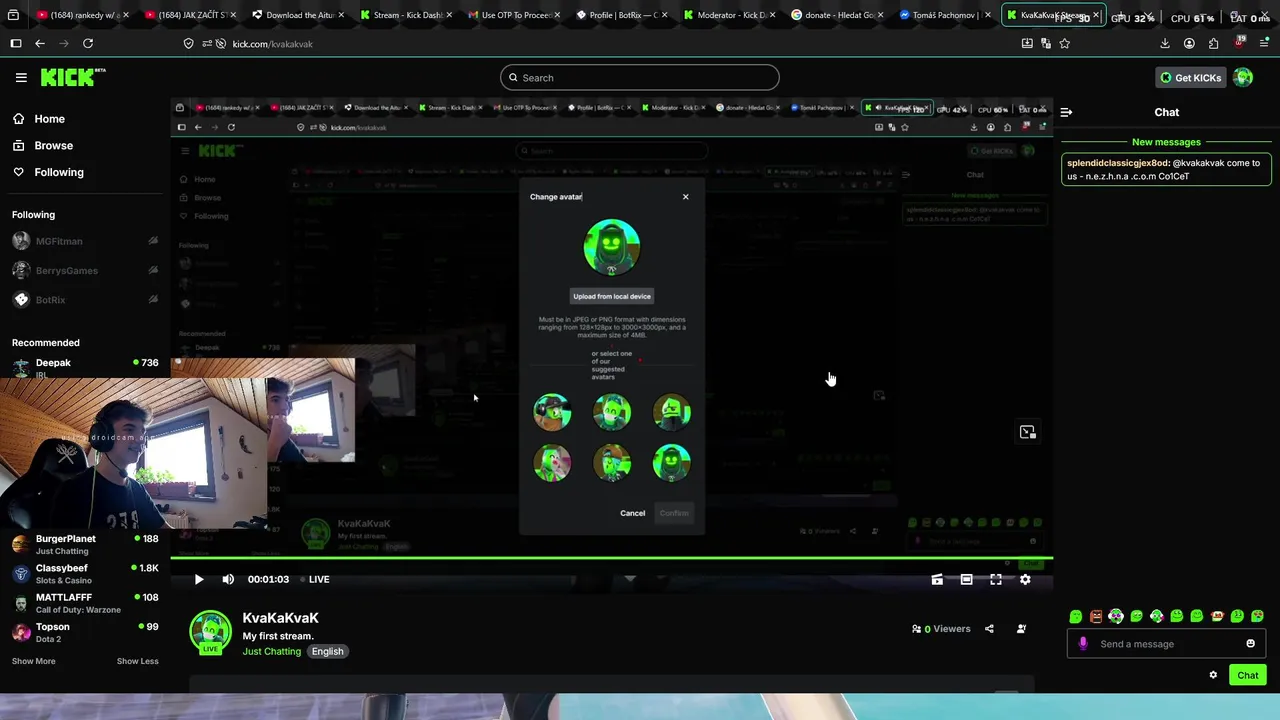
Task: Focus the Kick Search field
Action: tap(640, 77)
